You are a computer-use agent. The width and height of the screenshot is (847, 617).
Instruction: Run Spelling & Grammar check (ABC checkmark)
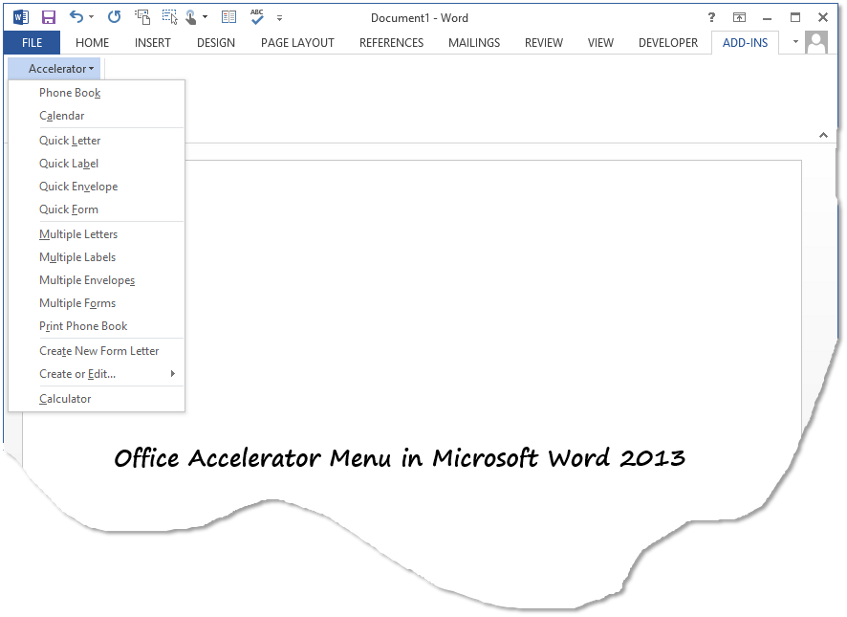coord(257,17)
